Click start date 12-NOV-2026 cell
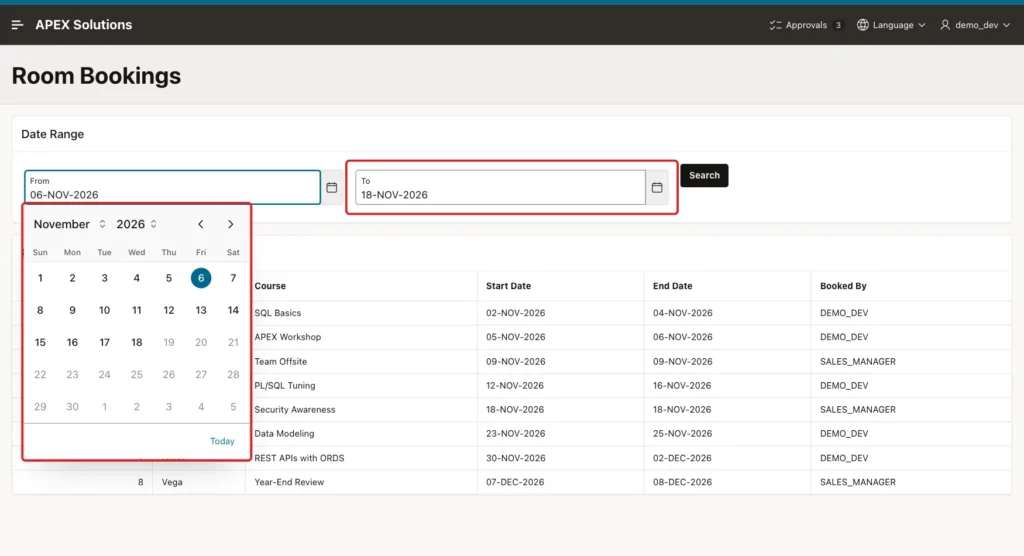Viewport: 1024px width, 556px height. click(561, 385)
